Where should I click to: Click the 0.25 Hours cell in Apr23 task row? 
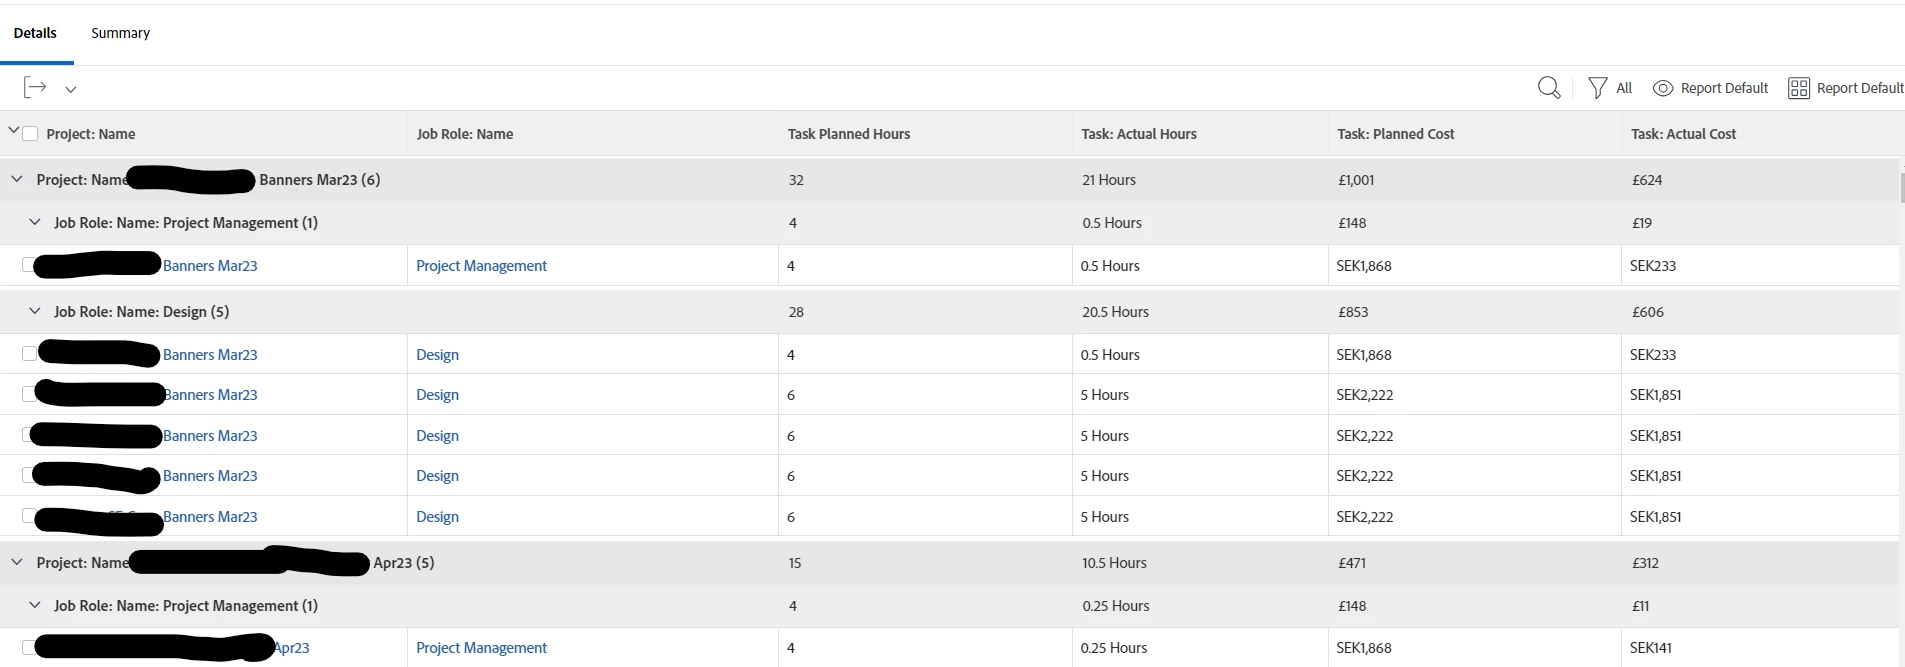1114,648
